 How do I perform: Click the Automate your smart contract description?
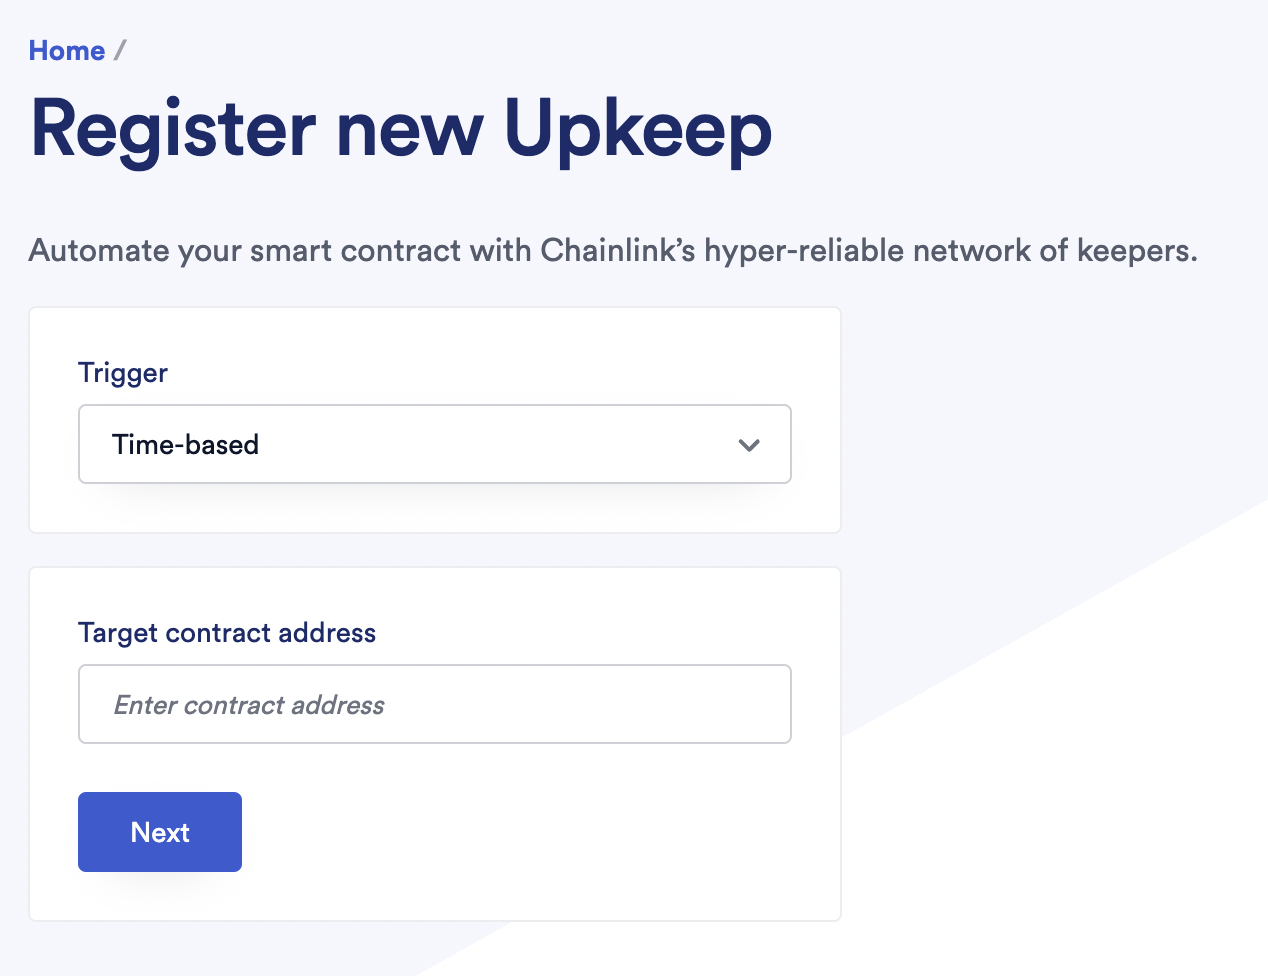(x=612, y=250)
